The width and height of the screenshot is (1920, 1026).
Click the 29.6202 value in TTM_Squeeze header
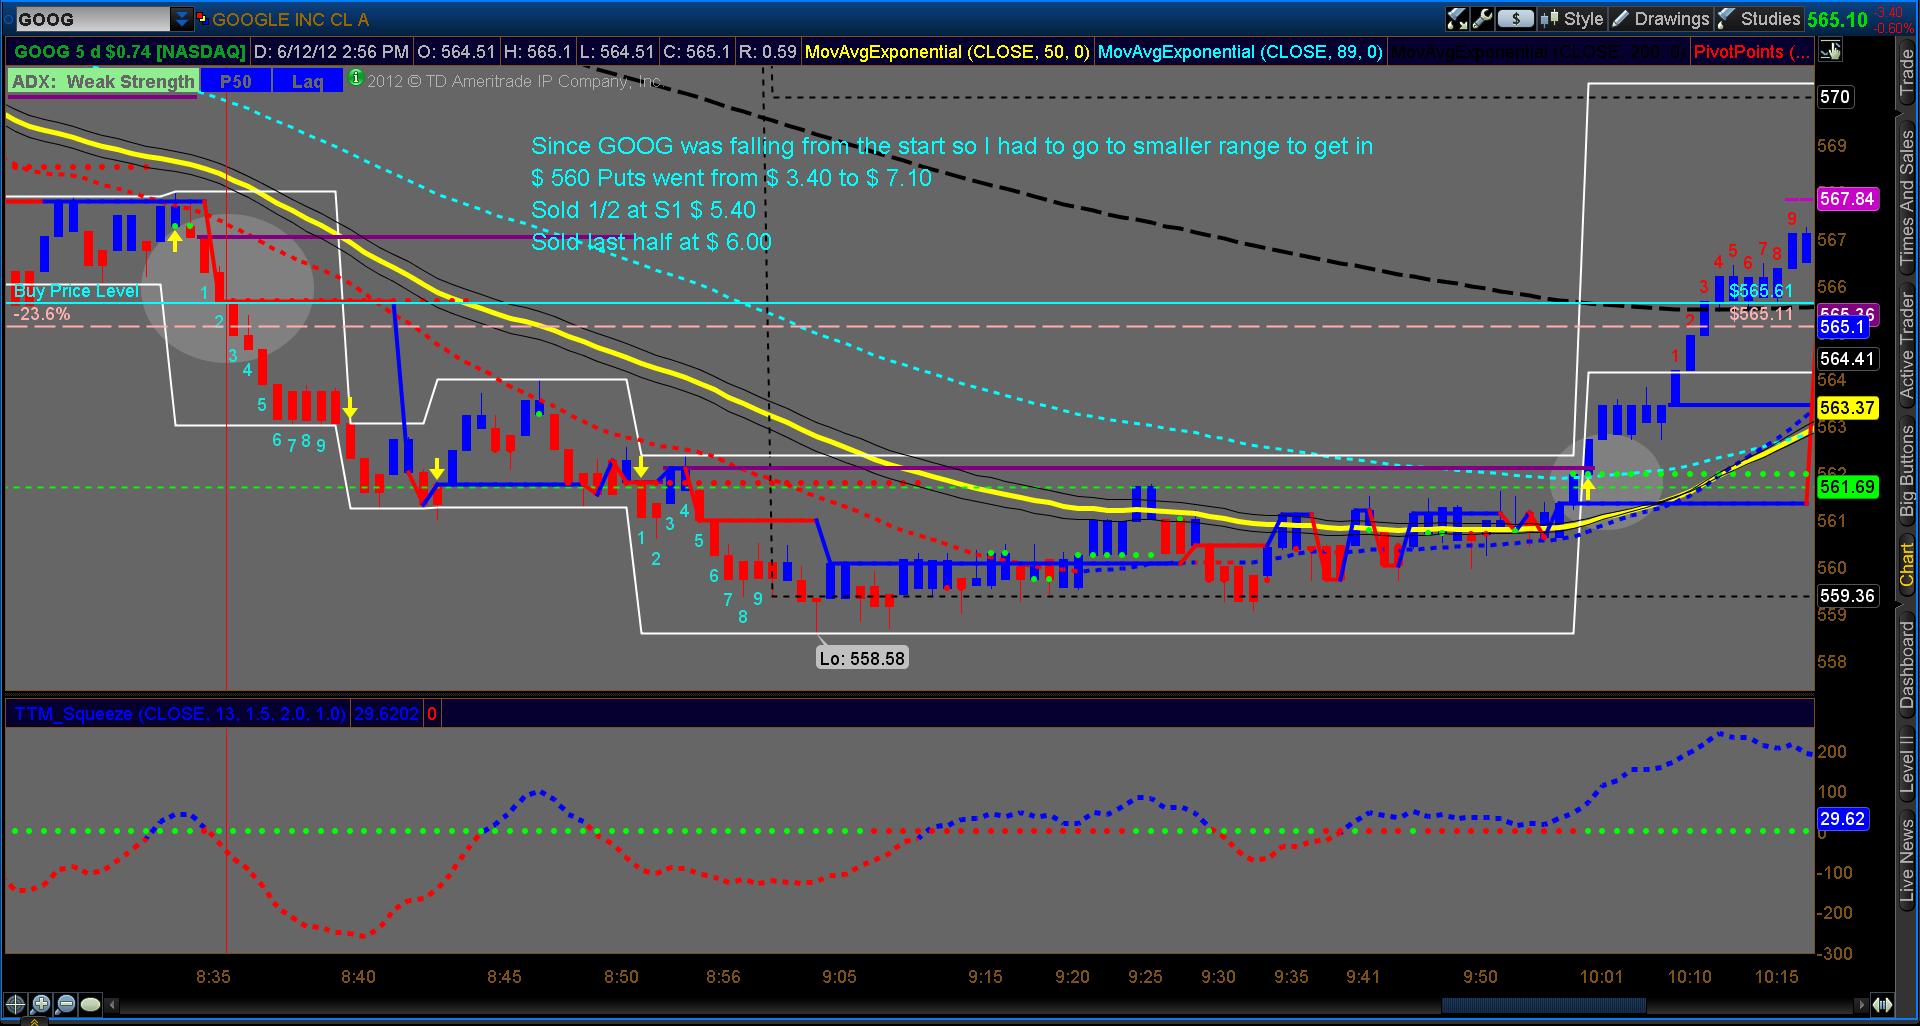(x=387, y=714)
